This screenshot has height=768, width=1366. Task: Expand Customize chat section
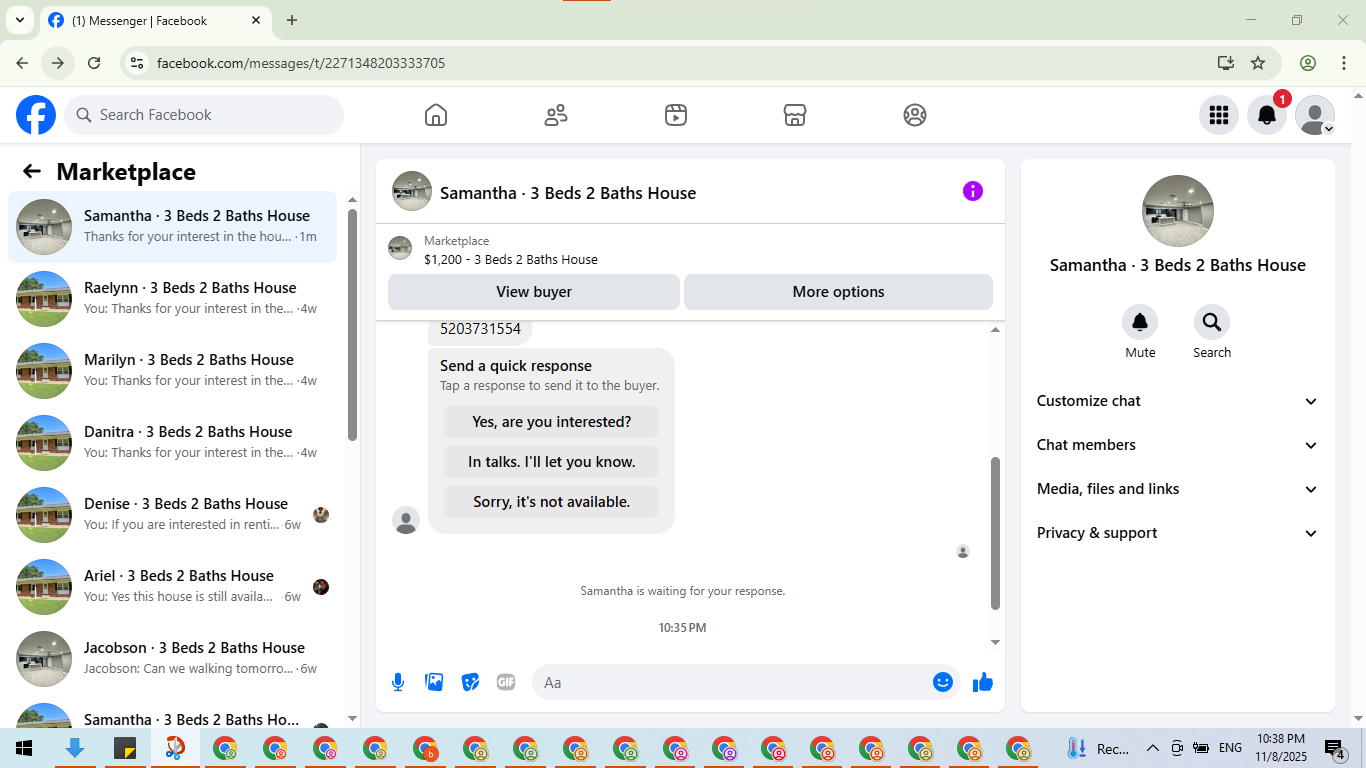[x=1178, y=401]
